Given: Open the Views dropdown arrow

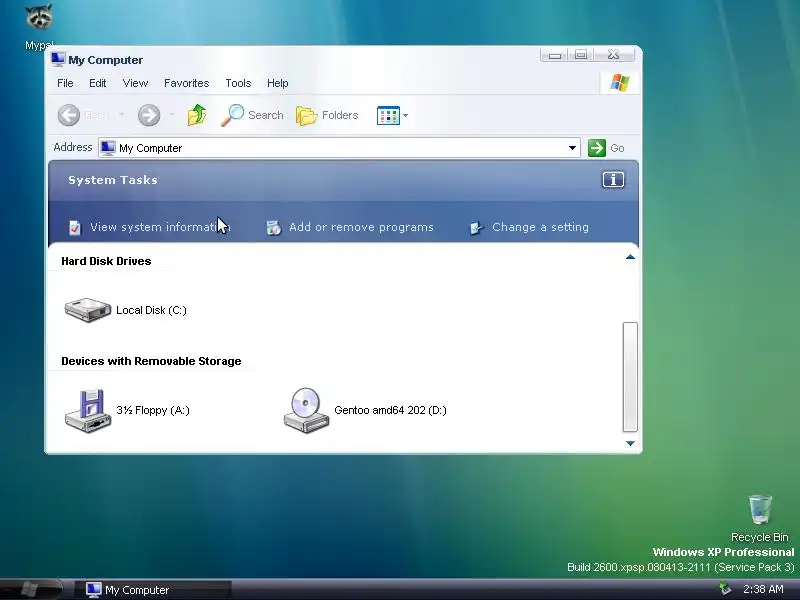Looking at the screenshot, I should [x=406, y=115].
